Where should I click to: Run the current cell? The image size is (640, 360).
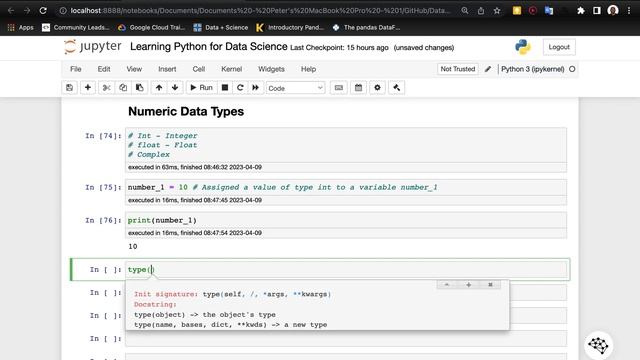(x=201, y=88)
